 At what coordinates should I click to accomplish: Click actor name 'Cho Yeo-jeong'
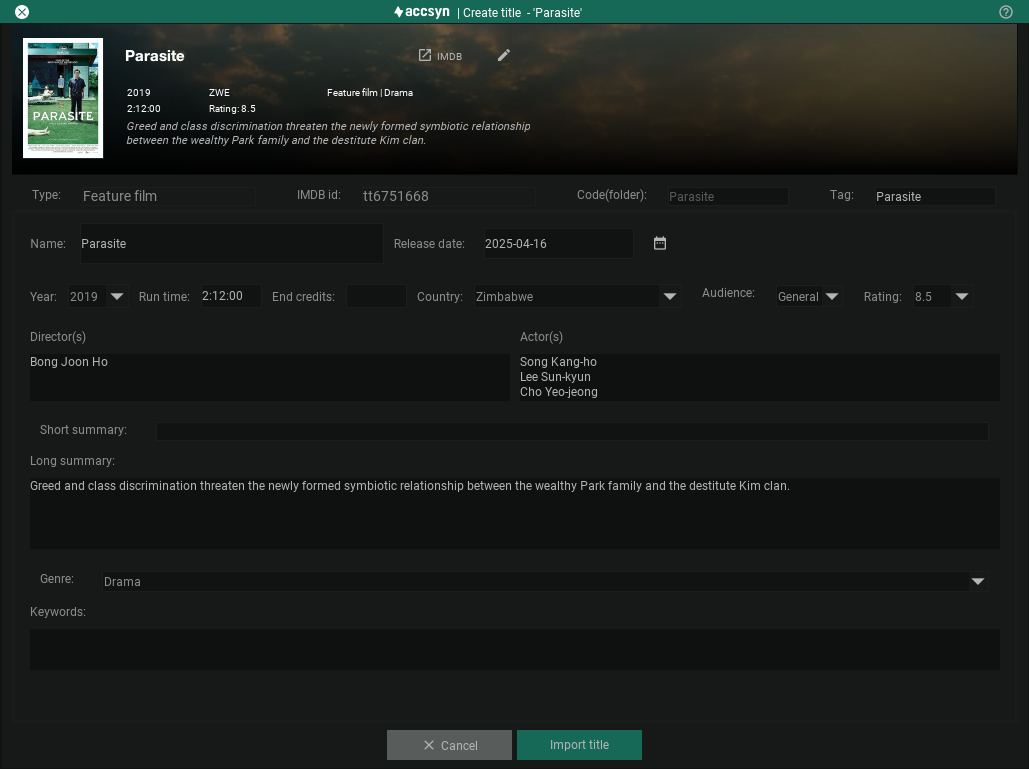[x=558, y=392]
